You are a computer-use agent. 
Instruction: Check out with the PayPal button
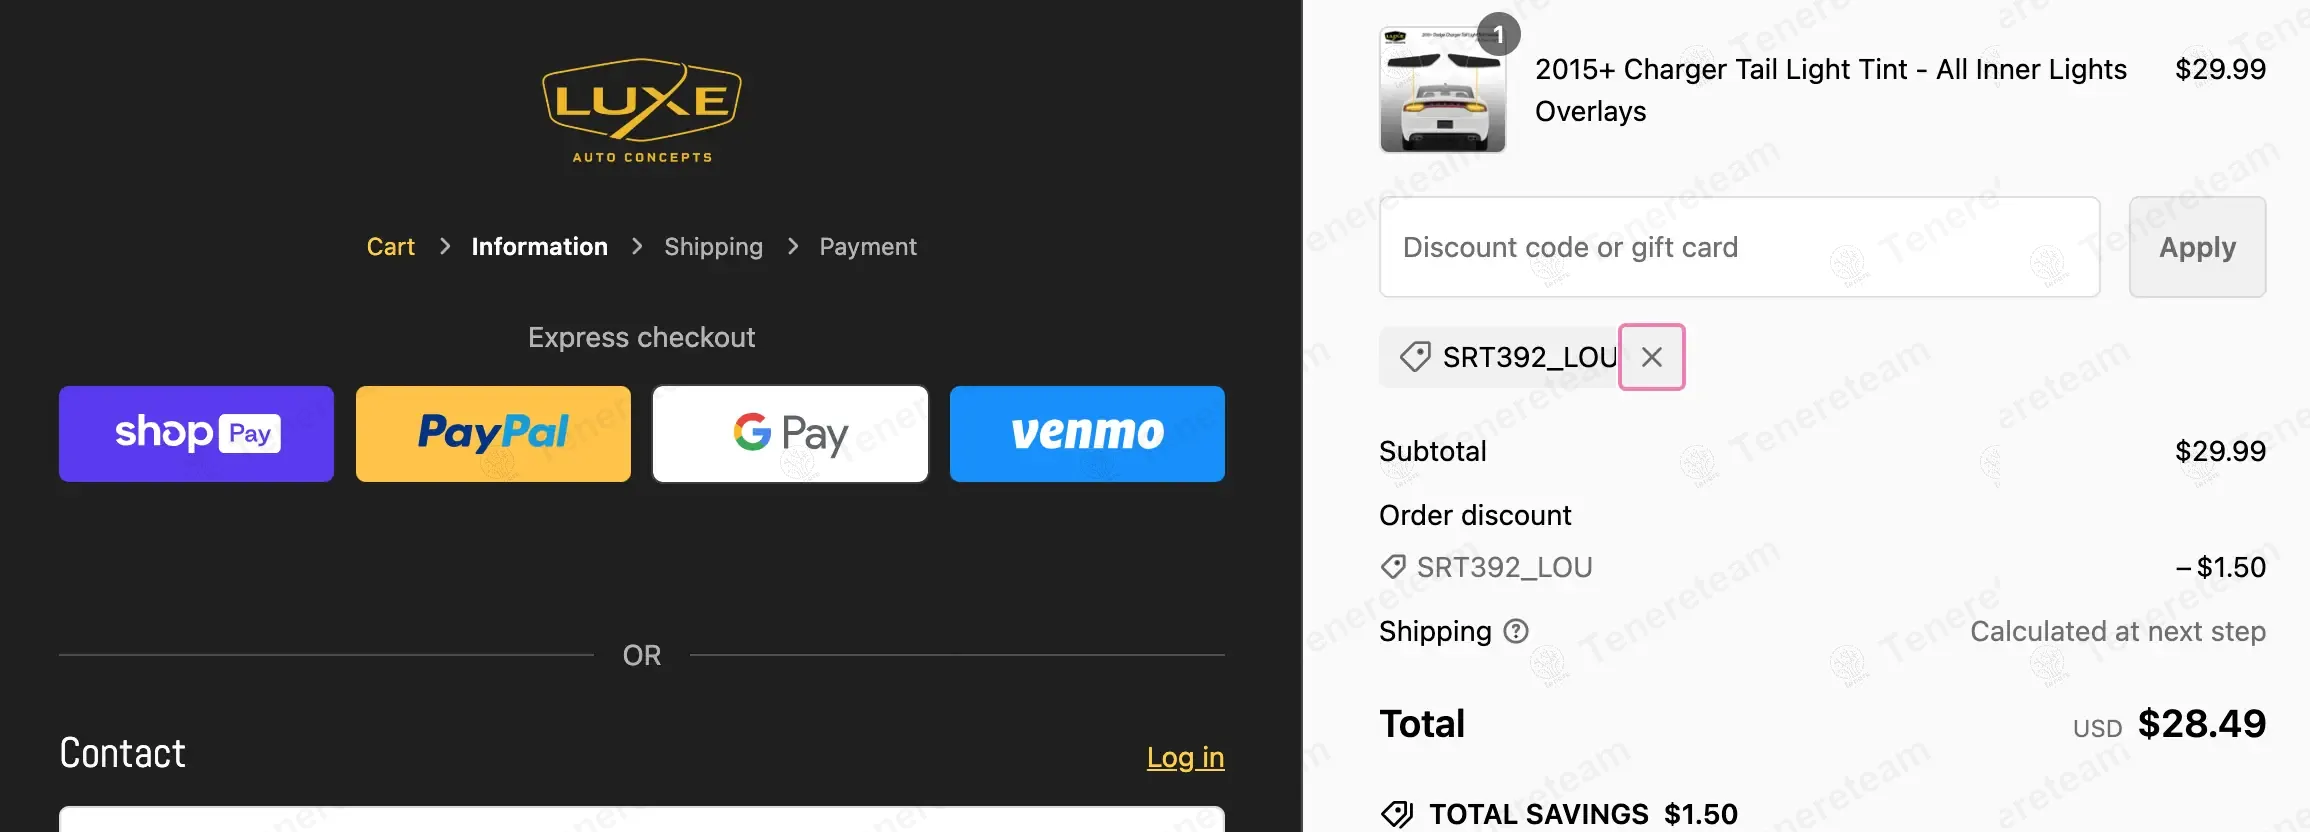[493, 434]
